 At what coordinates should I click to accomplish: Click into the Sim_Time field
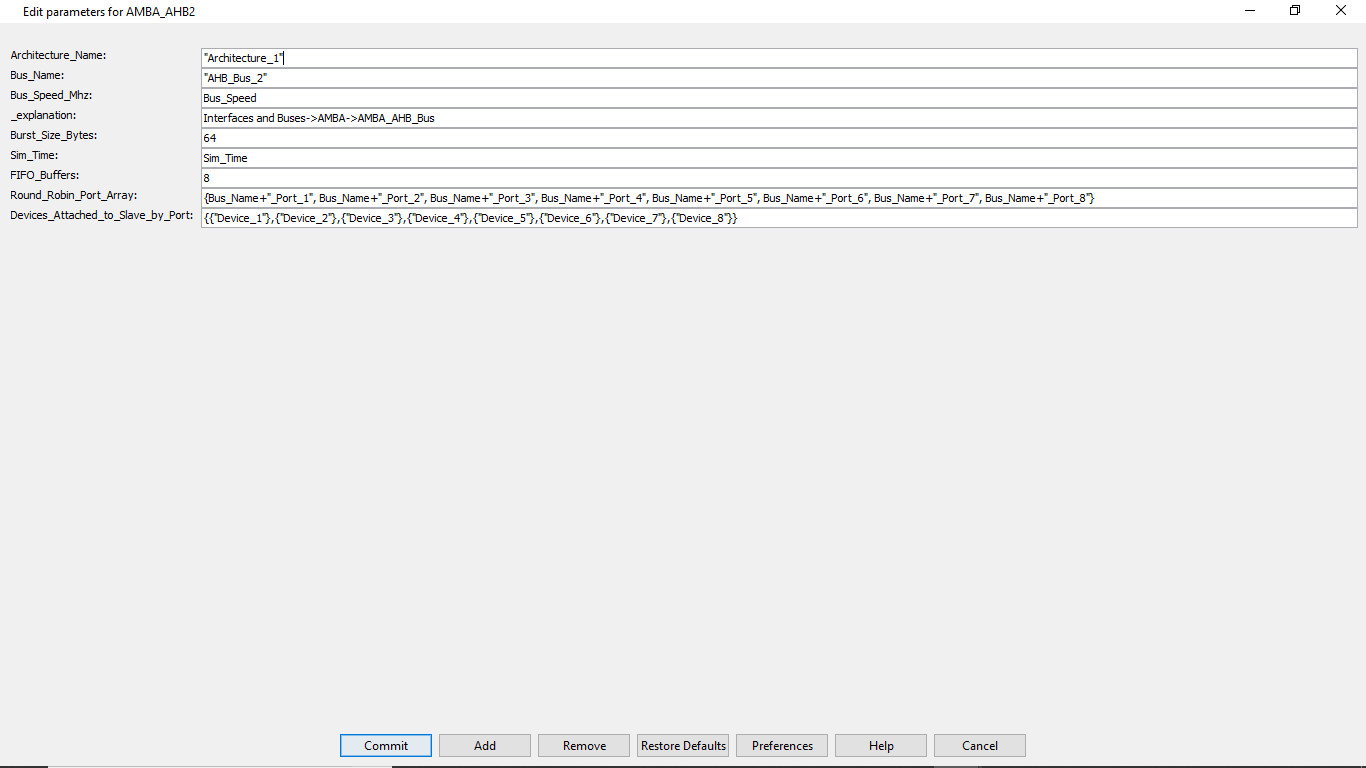(x=778, y=158)
